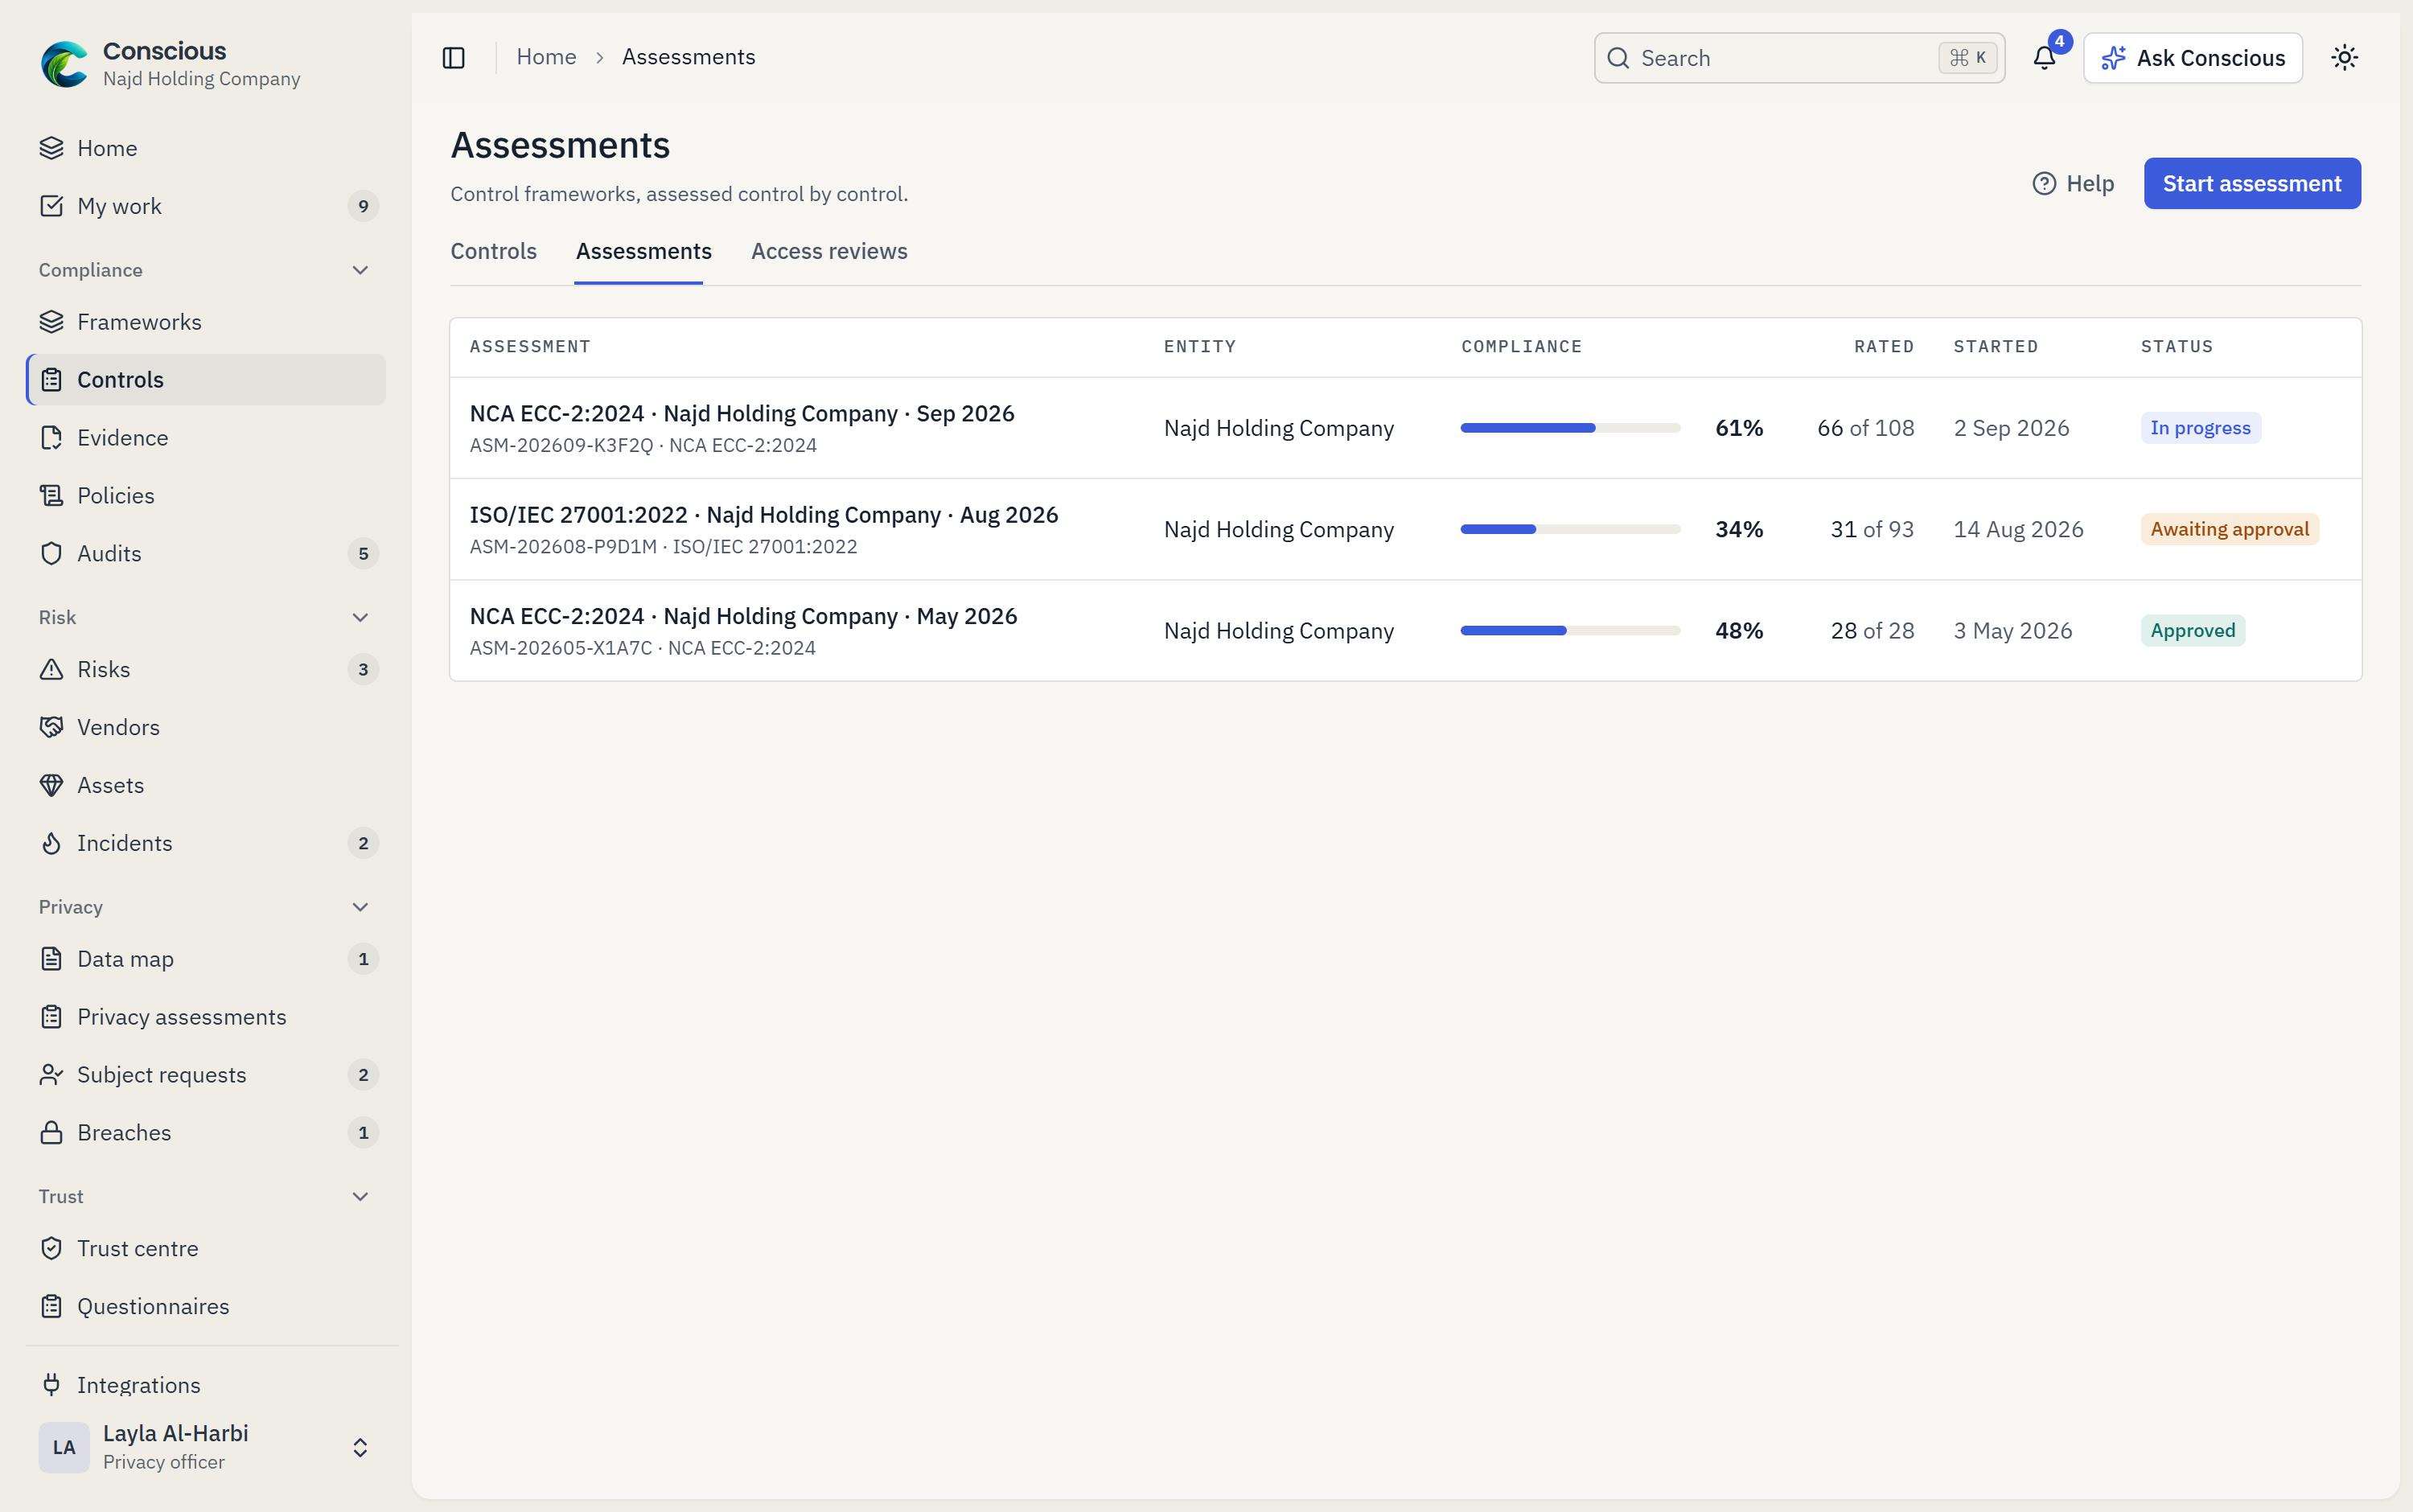Click the Conscious logo
Screen dimensions: 2413x1512
pyautogui.click(x=64, y=64)
